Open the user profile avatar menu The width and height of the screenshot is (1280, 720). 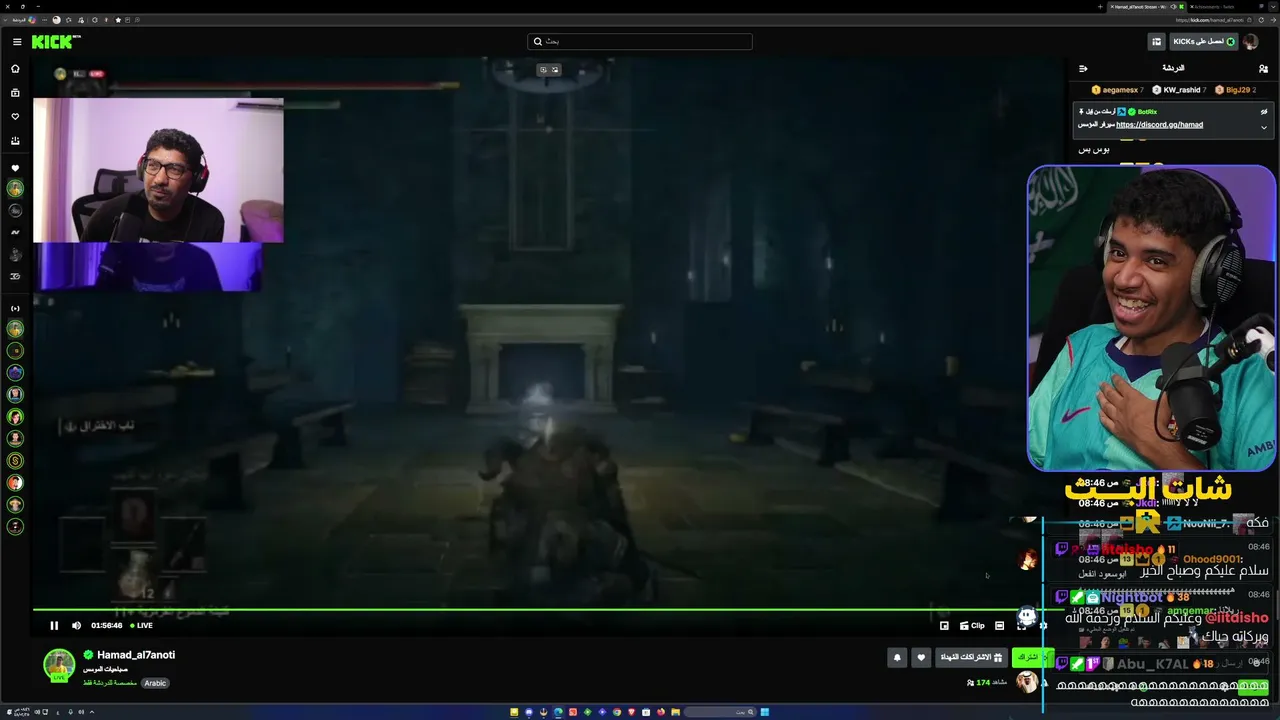point(1250,42)
